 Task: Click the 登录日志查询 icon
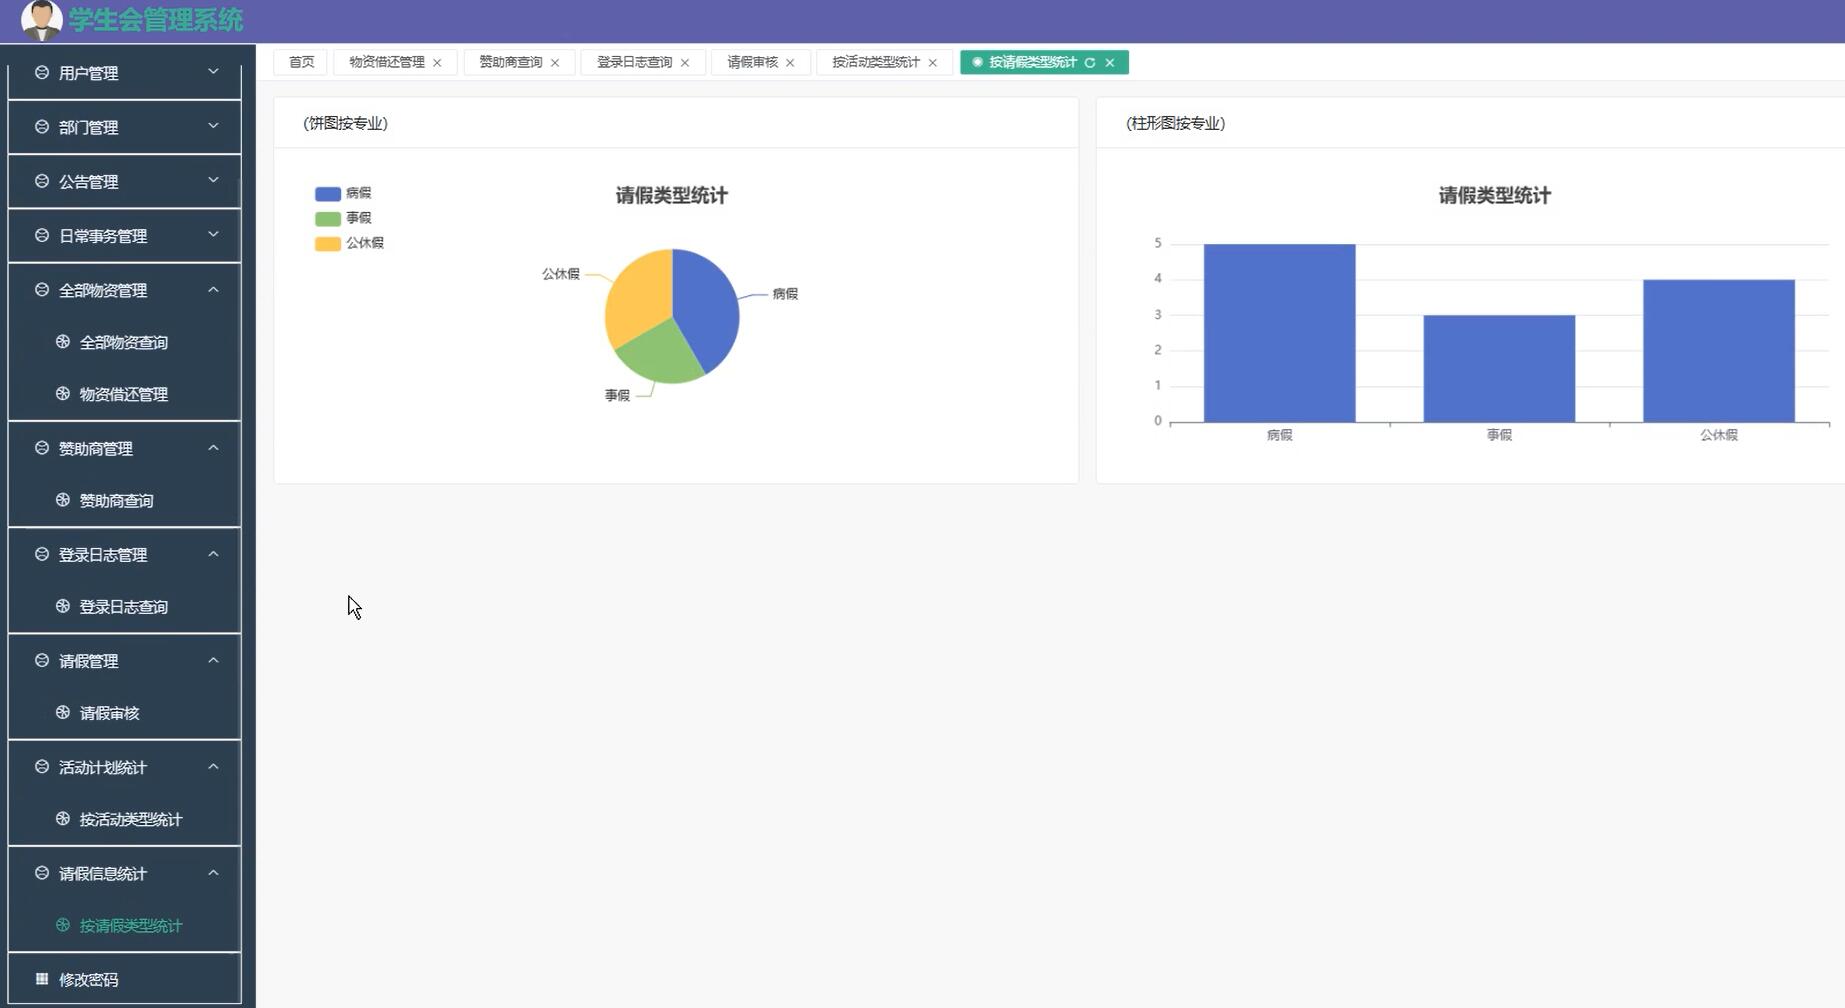[61, 606]
